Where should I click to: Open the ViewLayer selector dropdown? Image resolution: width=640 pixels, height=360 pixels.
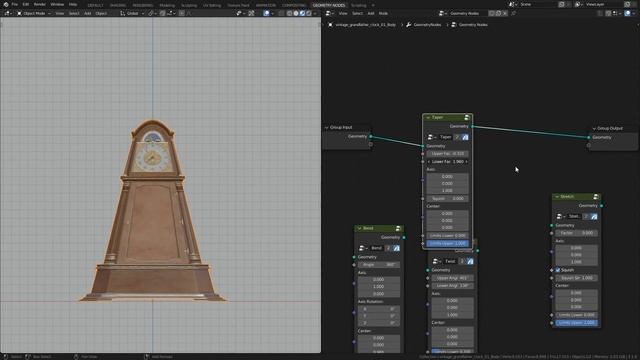pos(579,4)
